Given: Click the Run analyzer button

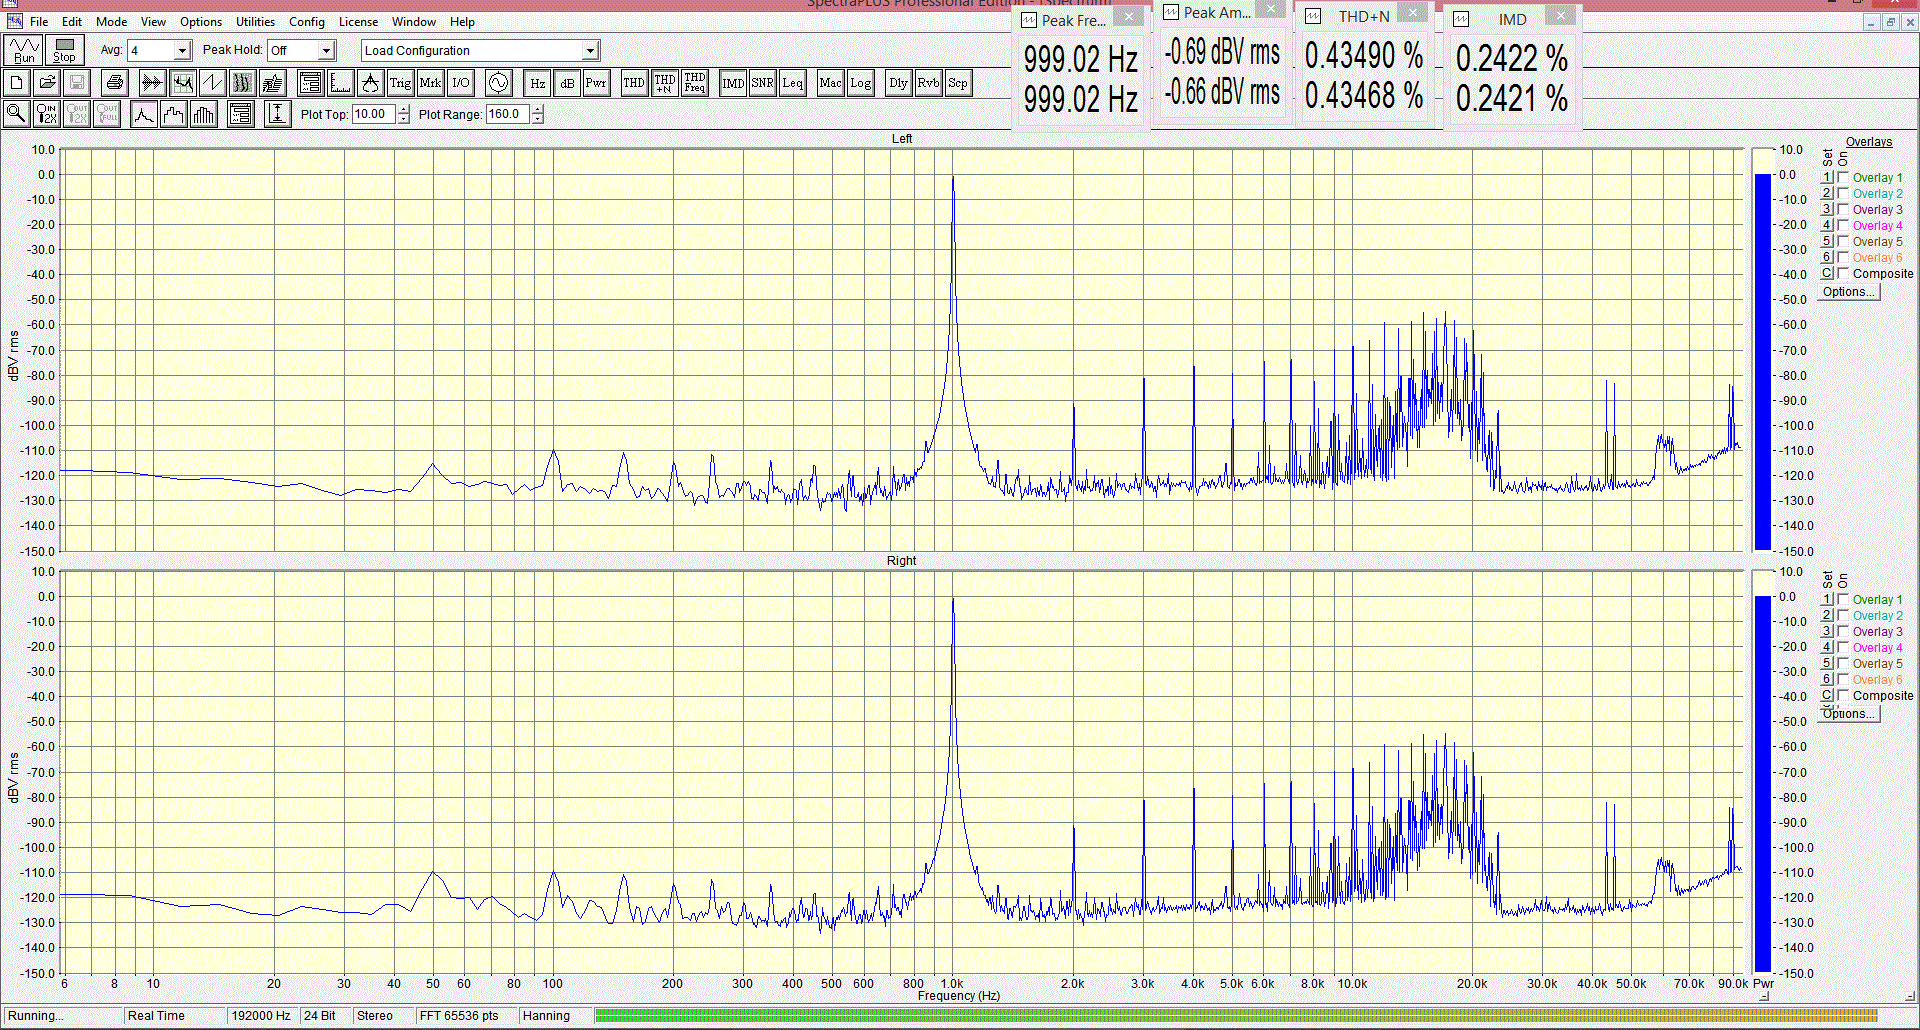Looking at the screenshot, I should click(23, 50).
